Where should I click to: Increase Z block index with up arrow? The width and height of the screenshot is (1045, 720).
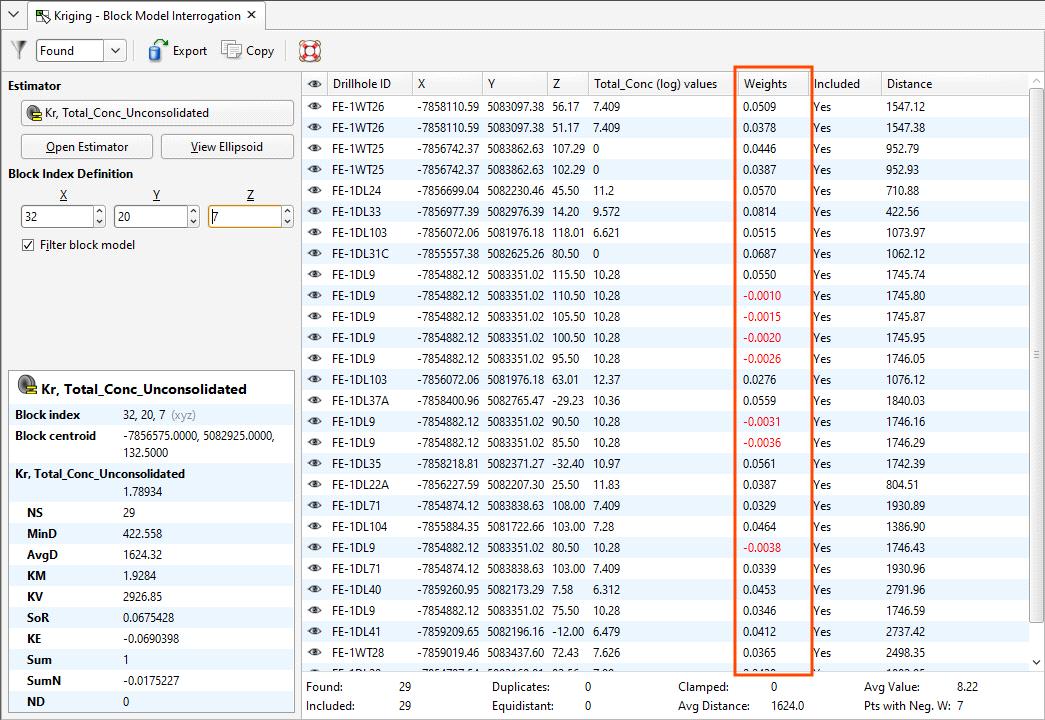[x=287, y=211]
